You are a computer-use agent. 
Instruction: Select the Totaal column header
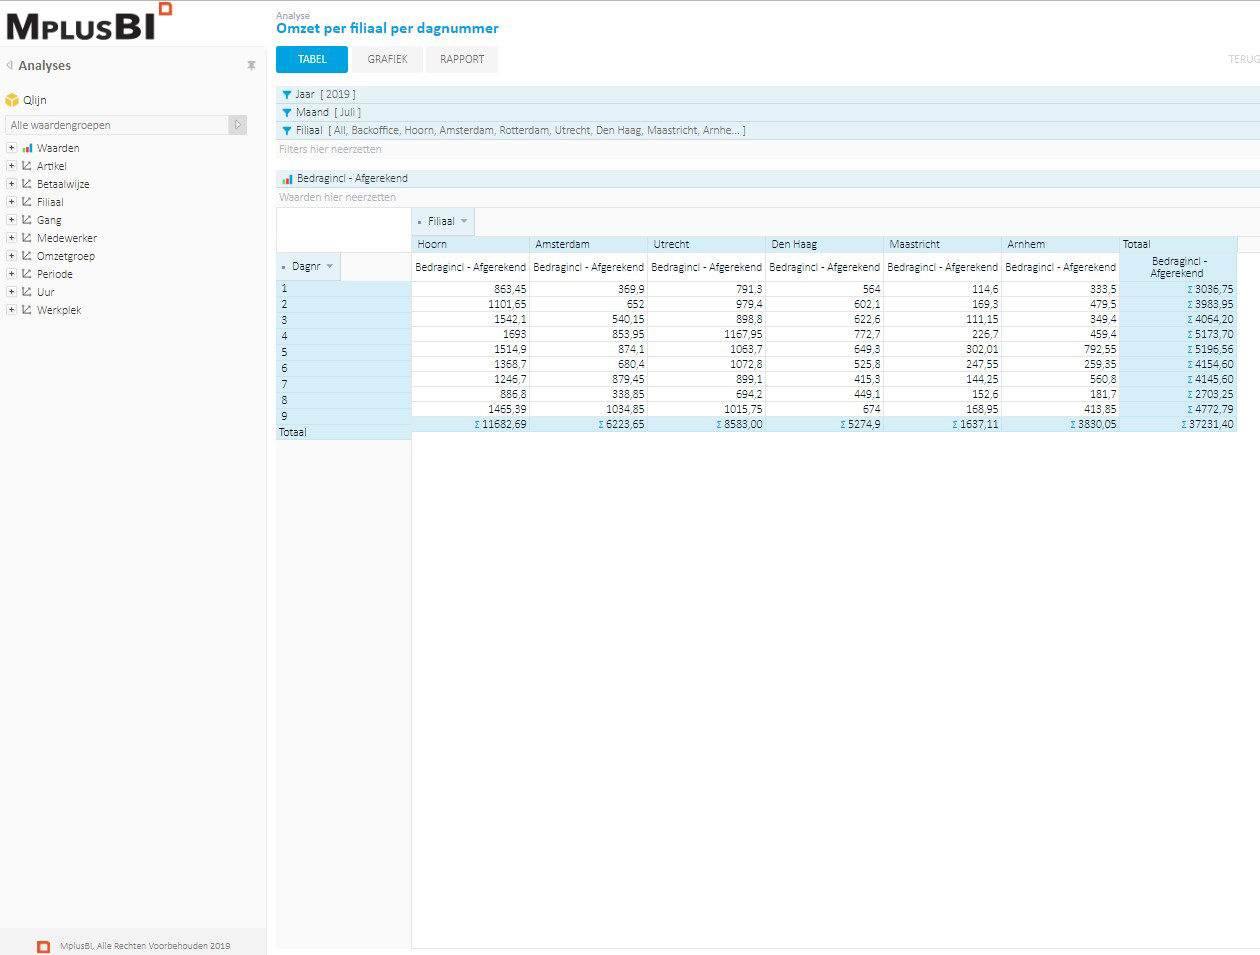tap(1178, 244)
